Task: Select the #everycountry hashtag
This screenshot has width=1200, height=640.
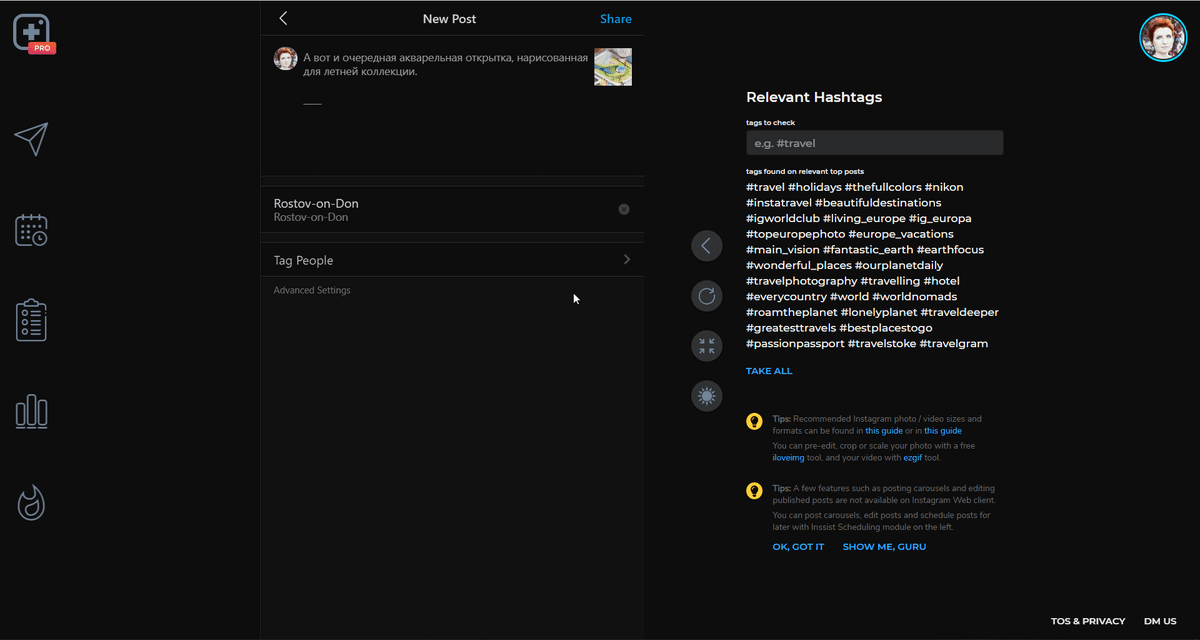Action: (x=786, y=297)
